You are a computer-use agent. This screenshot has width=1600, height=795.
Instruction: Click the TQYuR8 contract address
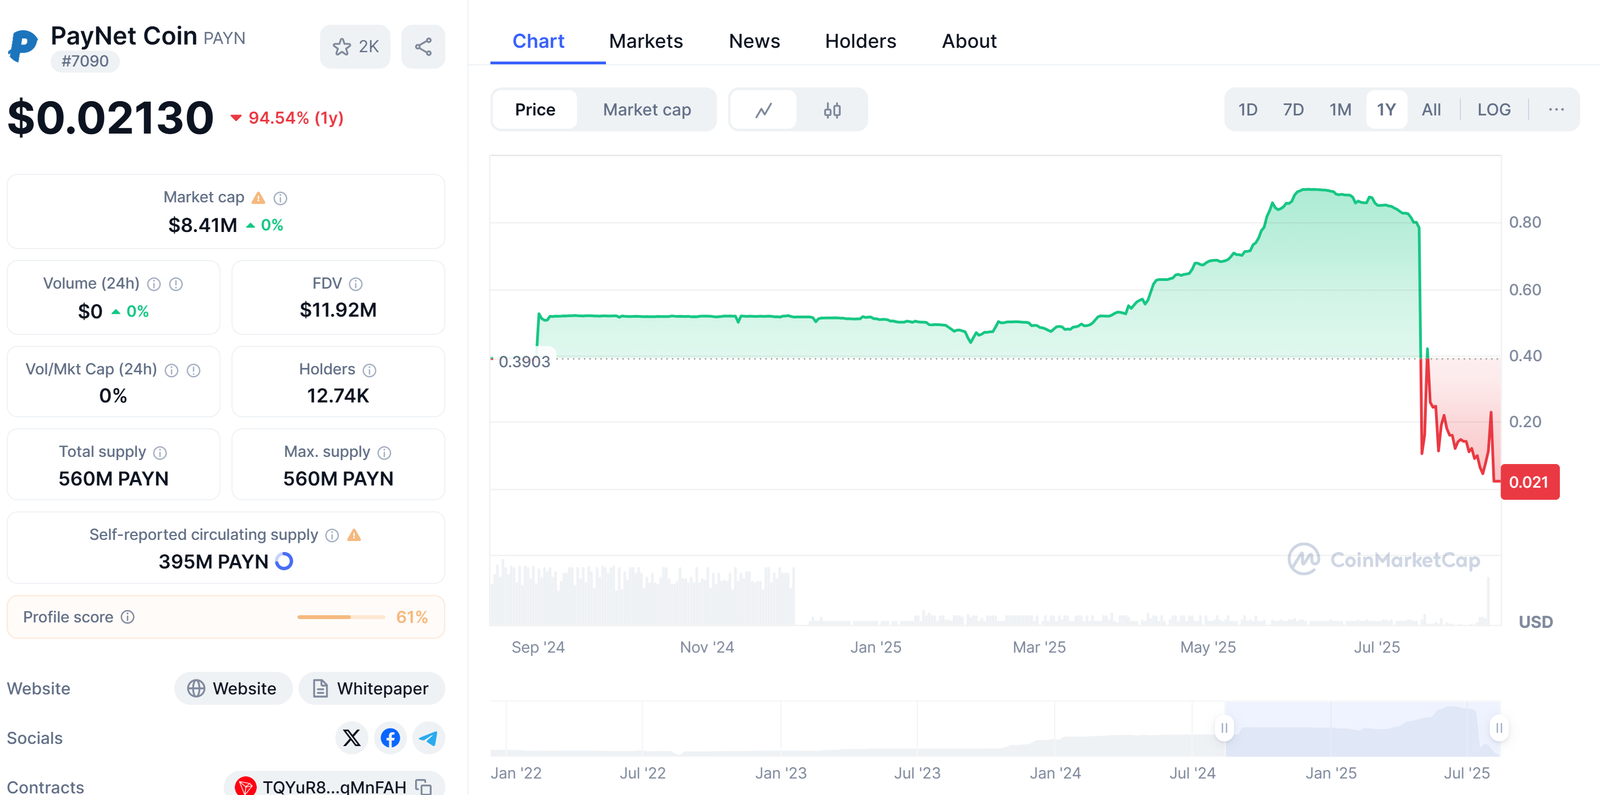[333, 787]
